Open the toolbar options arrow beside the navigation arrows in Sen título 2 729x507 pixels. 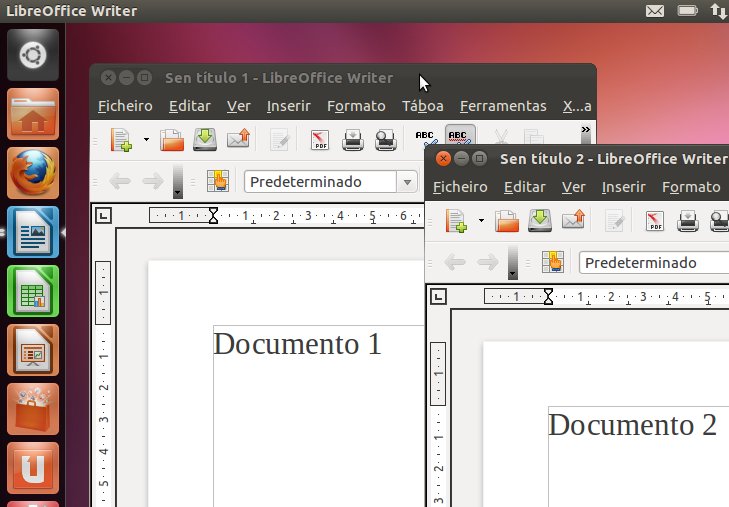(x=513, y=263)
